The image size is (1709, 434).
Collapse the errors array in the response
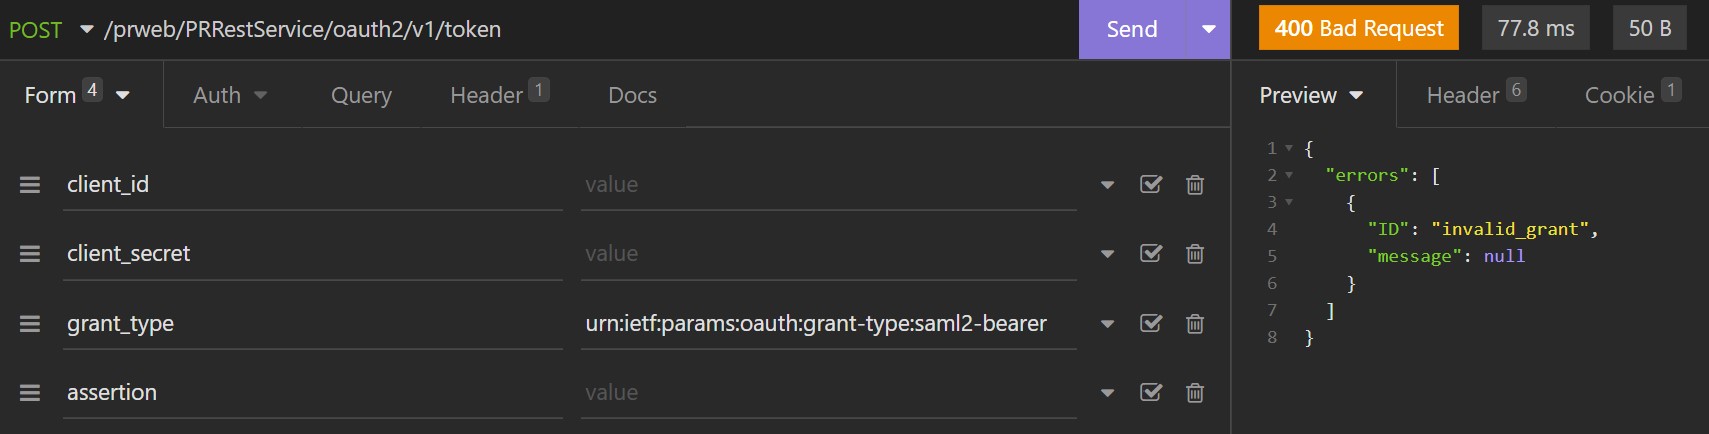pyautogui.click(x=1289, y=175)
